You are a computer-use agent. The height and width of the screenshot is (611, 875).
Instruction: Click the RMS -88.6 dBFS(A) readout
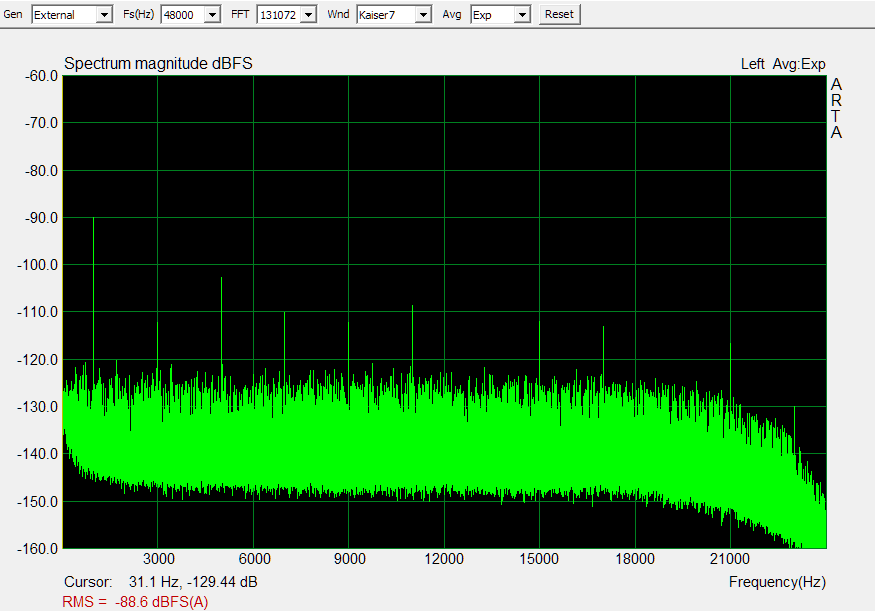click(x=135, y=602)
